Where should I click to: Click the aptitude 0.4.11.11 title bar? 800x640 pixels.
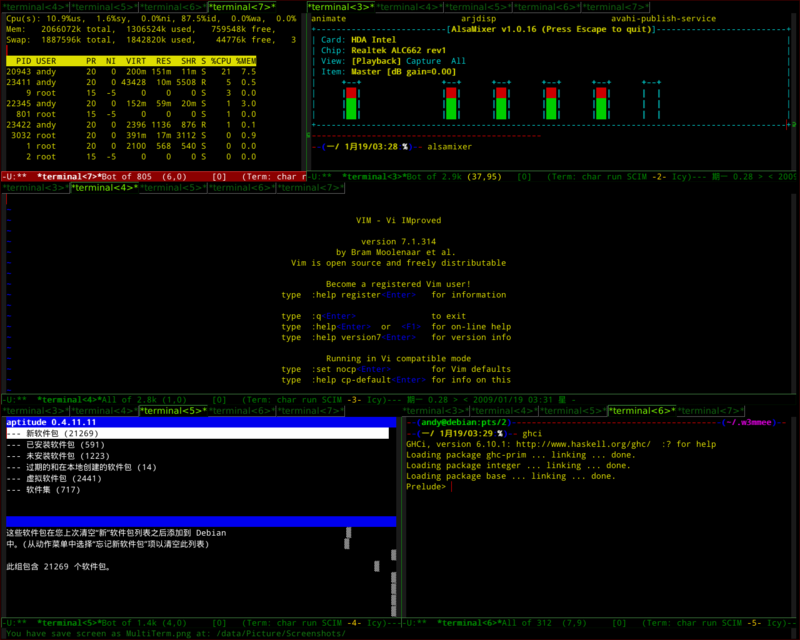pos(201,422)
